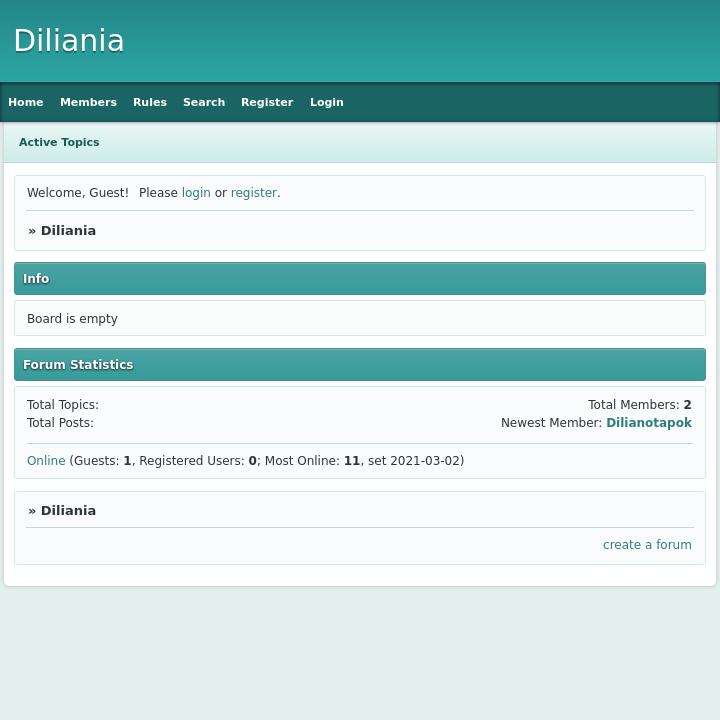Select Login in the navigation bar

click(326, 102)
